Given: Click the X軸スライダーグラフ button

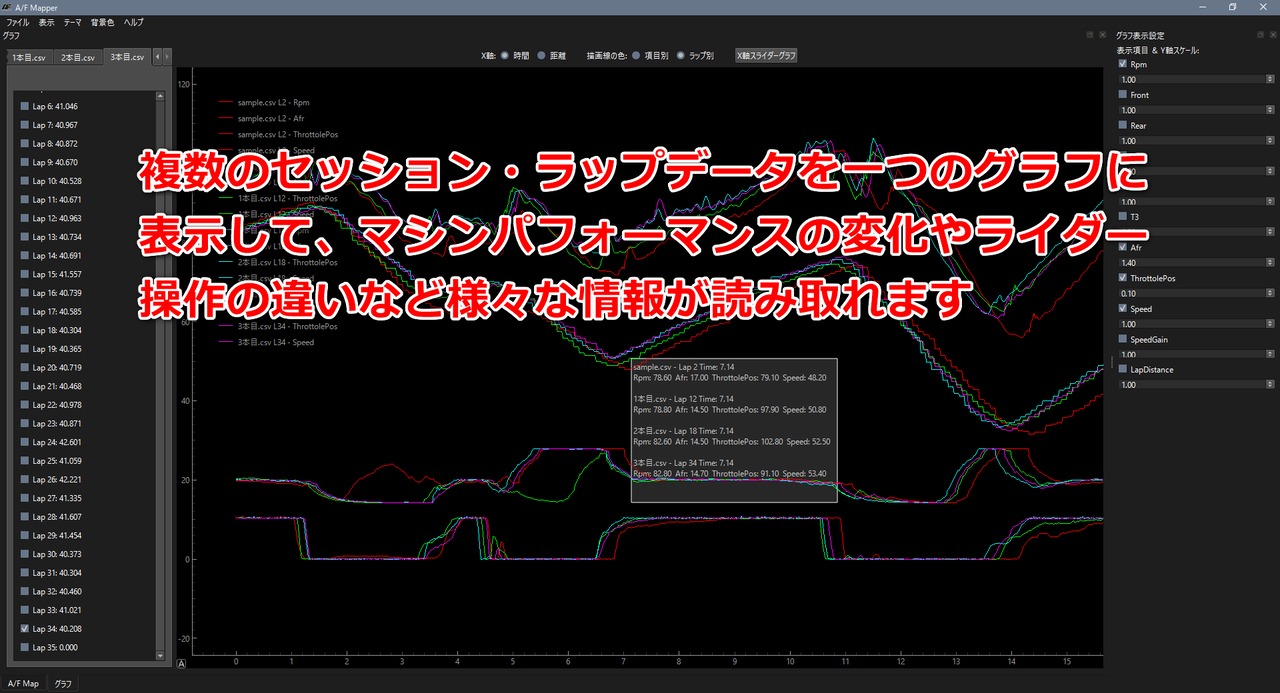Looking at the screenshot, I should (x=766, y=56).
